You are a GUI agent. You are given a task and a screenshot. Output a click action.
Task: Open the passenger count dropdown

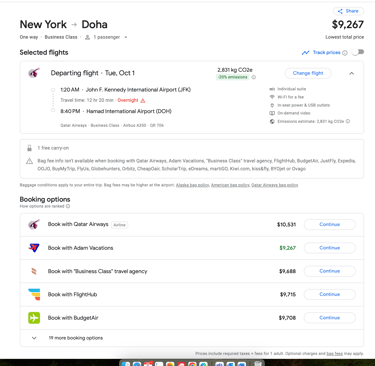click(107, 37)
